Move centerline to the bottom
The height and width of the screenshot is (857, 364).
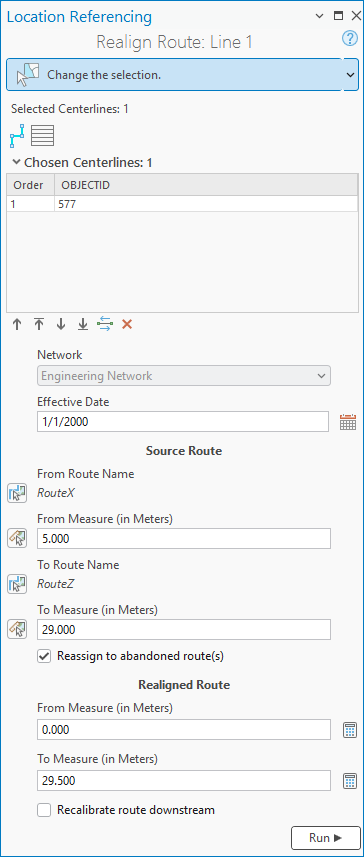(83, 325)
